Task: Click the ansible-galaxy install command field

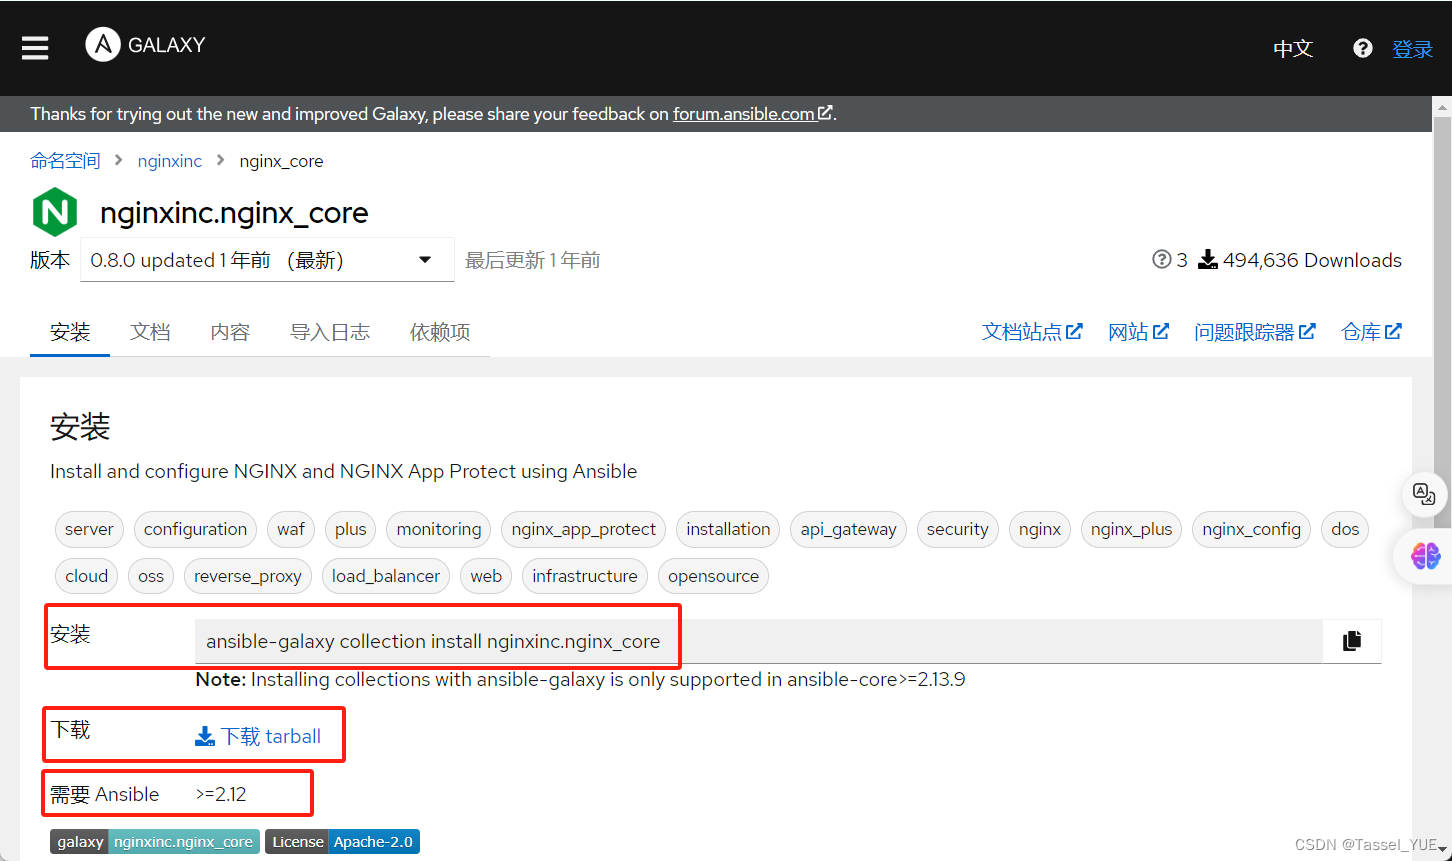Action: click(x=759, y=641)
